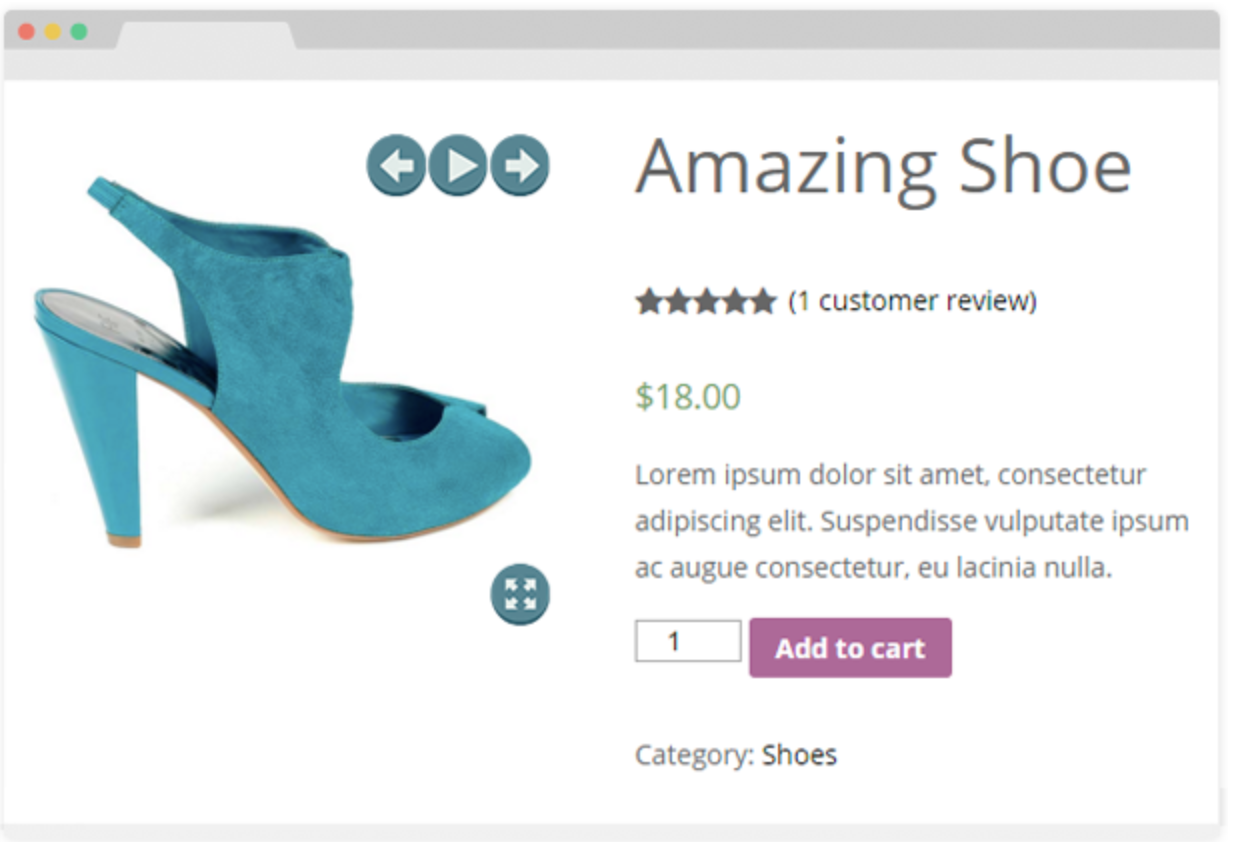Select the blank browser tab
Viewport: 1234px width, 842px height.
[x=207, y=34]
